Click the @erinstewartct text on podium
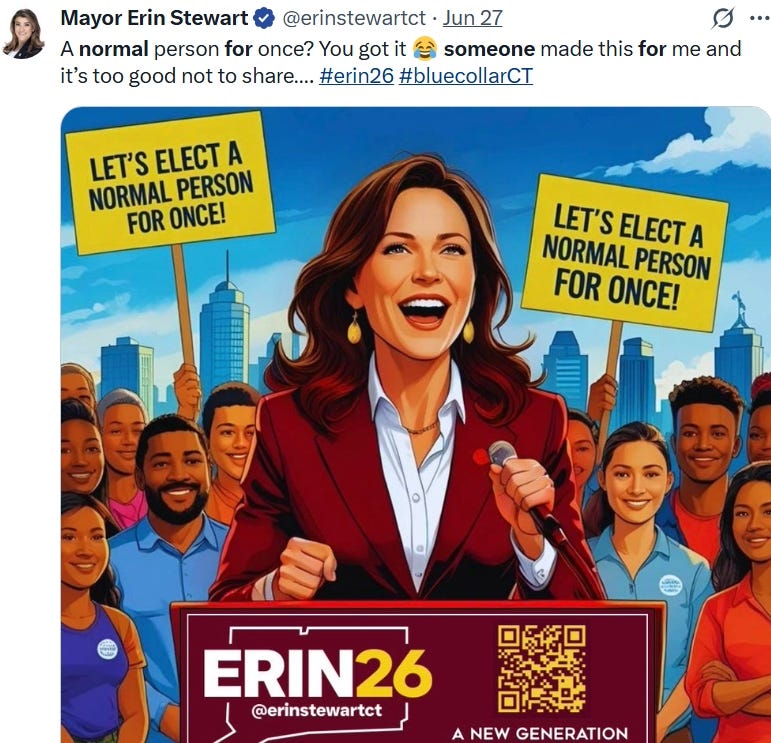This screenshot has width=771, height=743. pyautogui.click(x=316, y=711)
